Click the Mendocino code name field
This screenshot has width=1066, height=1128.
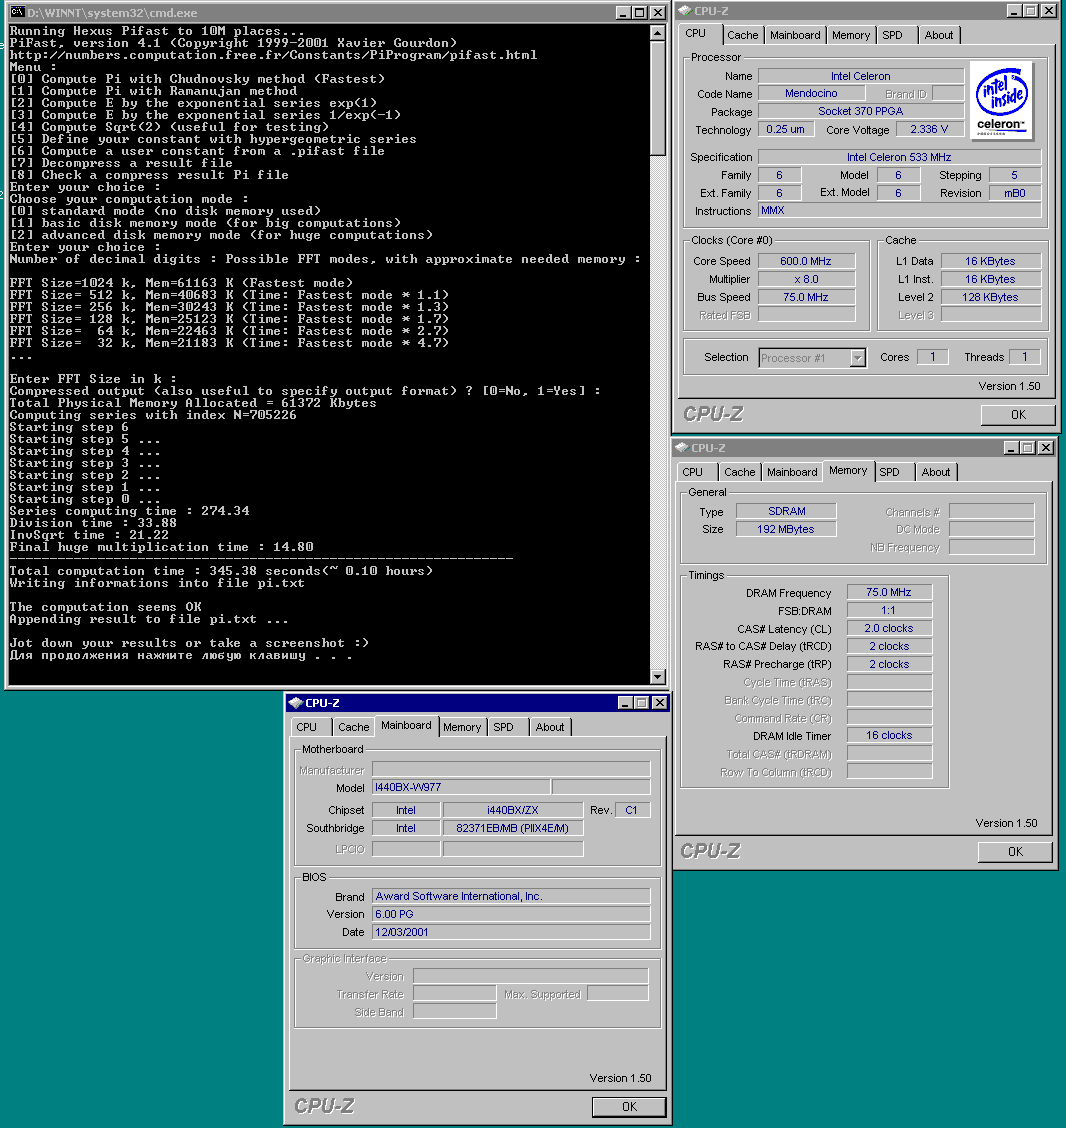point(811,94)
